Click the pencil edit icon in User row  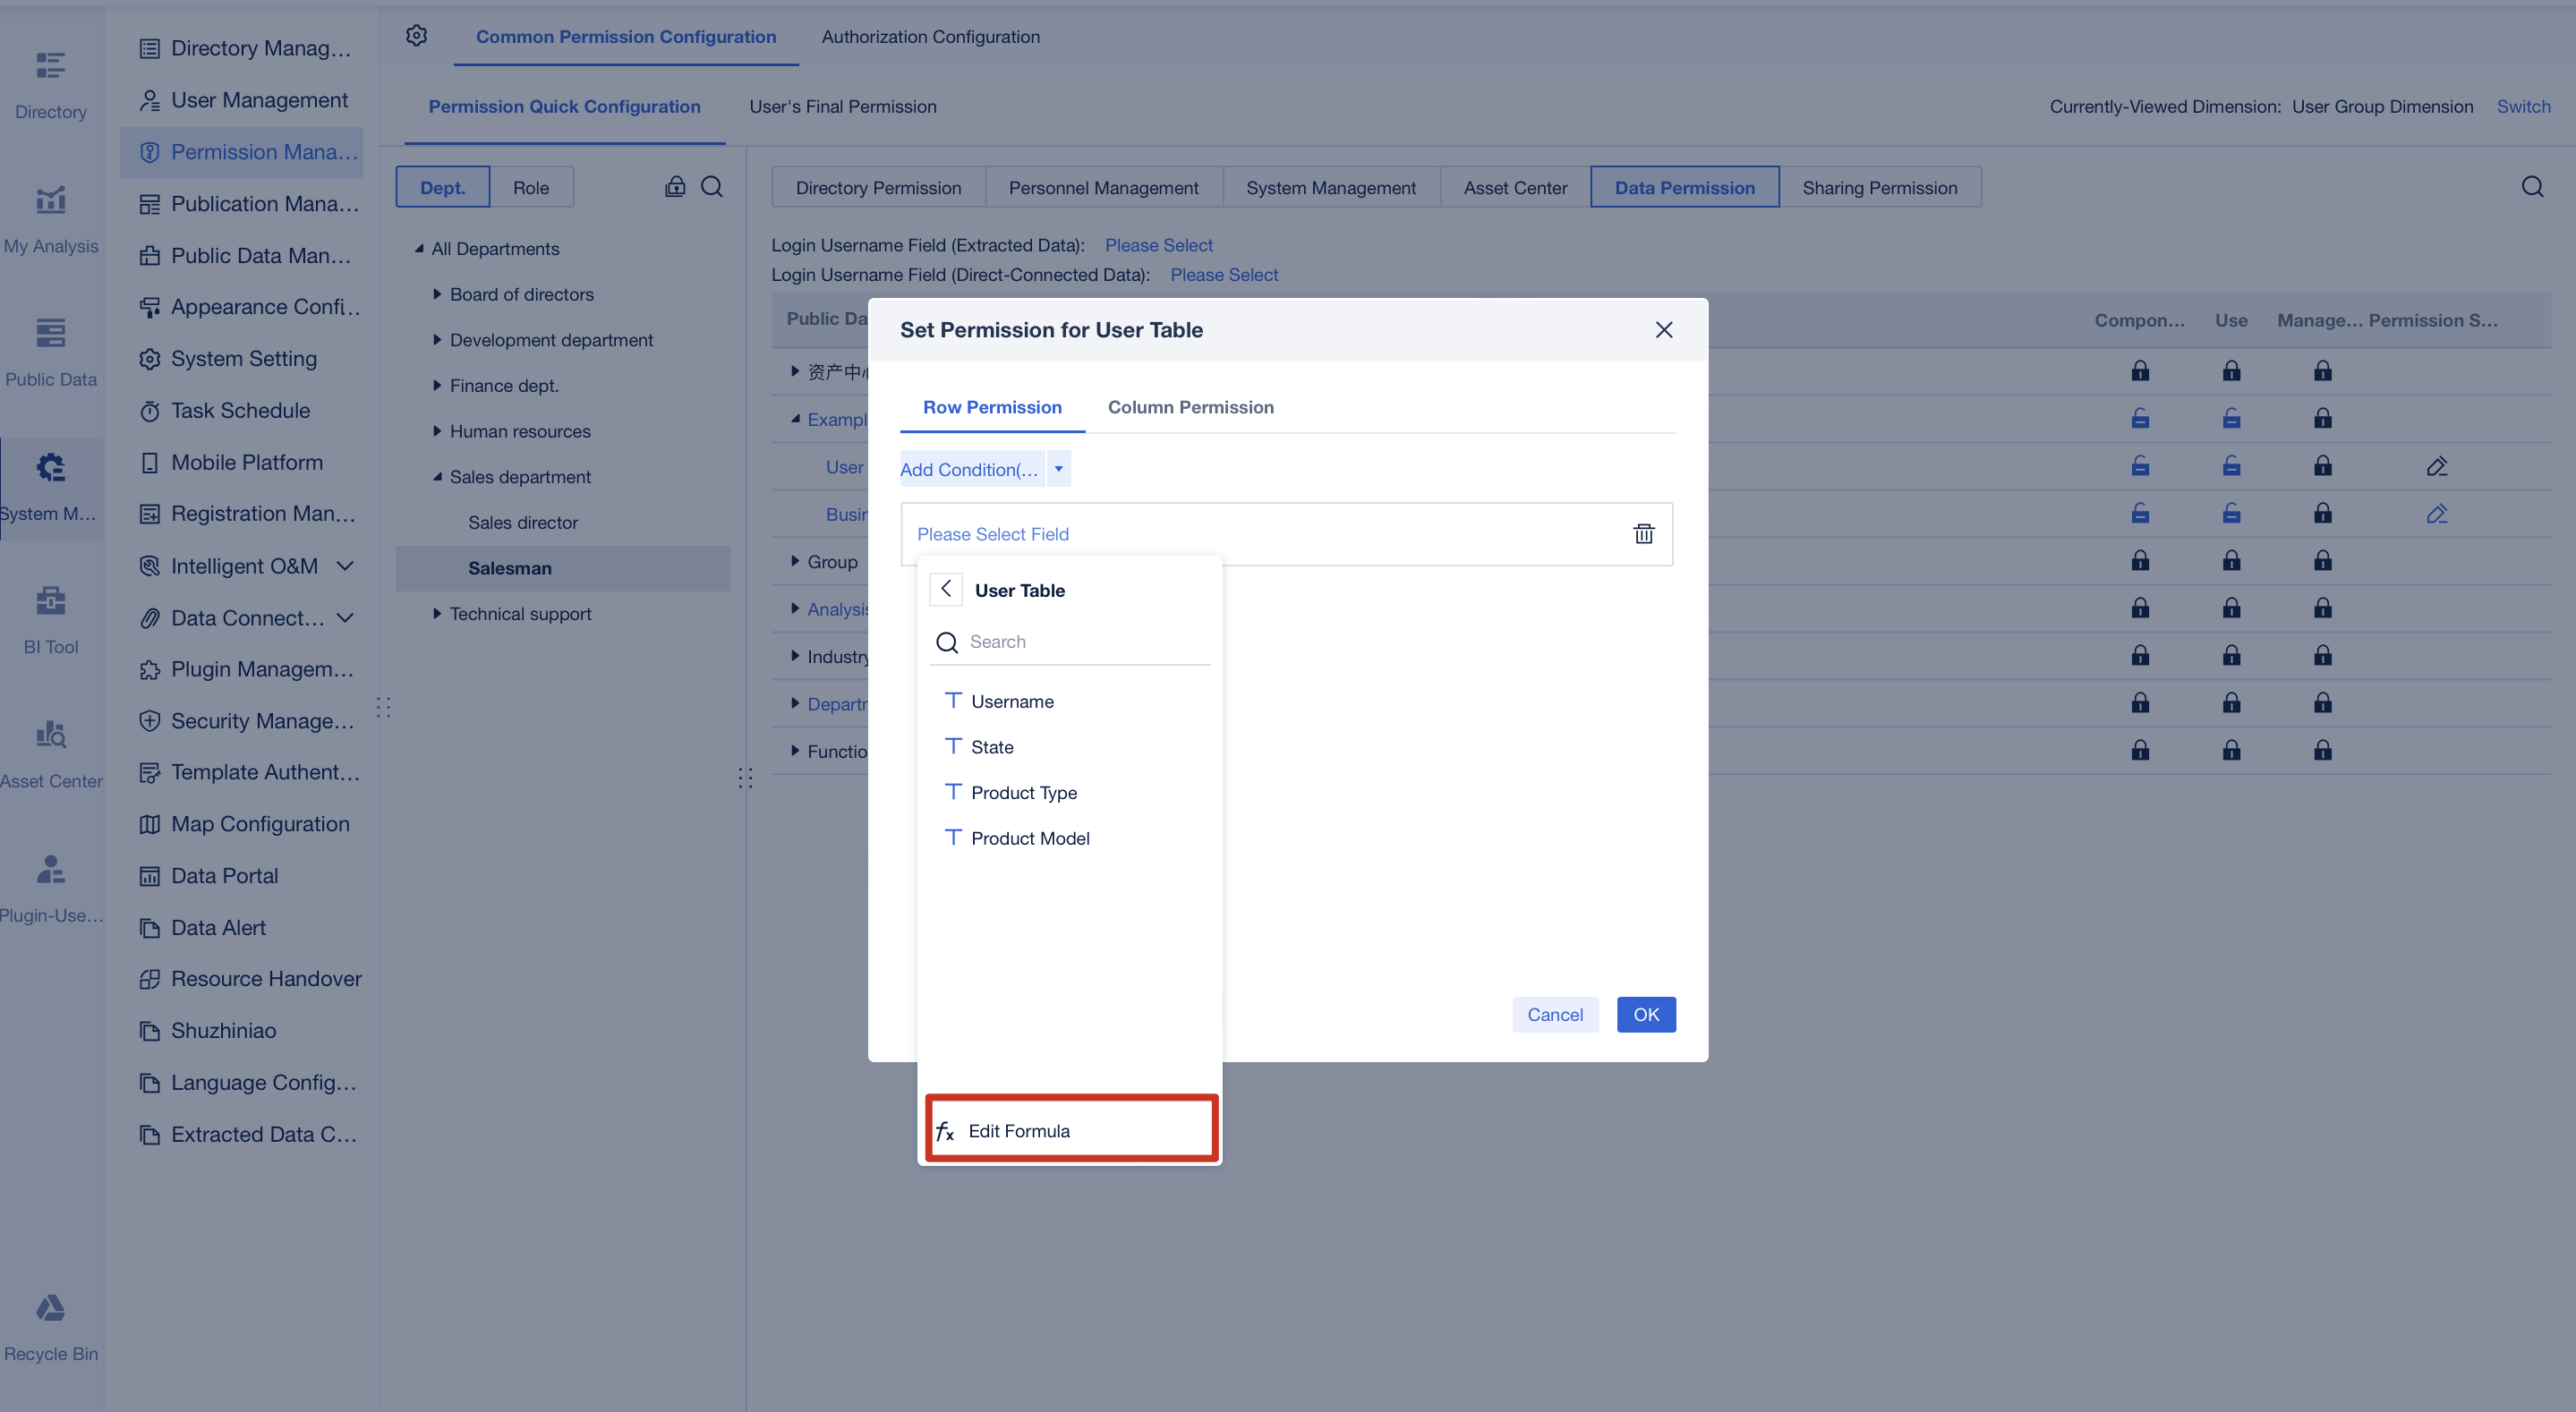[2436, 466]
